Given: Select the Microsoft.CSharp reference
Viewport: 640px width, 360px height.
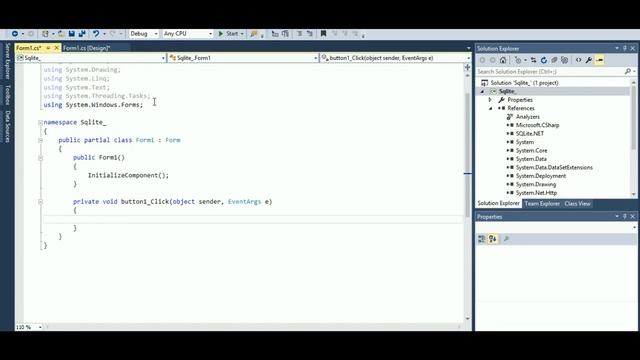Looking at the screenshot, I should point(537,125).
